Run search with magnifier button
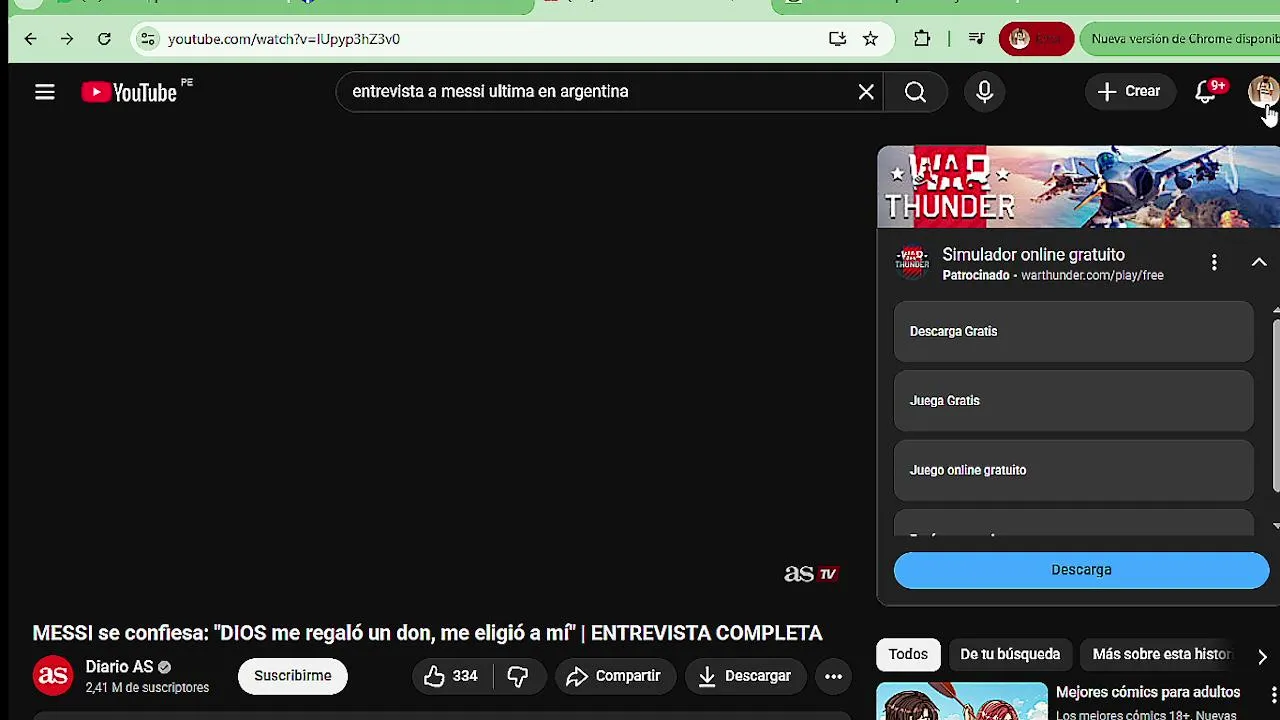 click(915, 92)
